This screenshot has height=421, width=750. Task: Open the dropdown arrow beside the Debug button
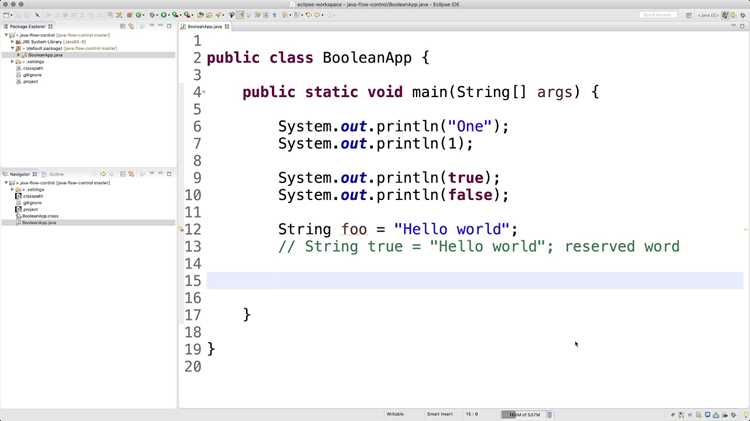click(156, 15)
